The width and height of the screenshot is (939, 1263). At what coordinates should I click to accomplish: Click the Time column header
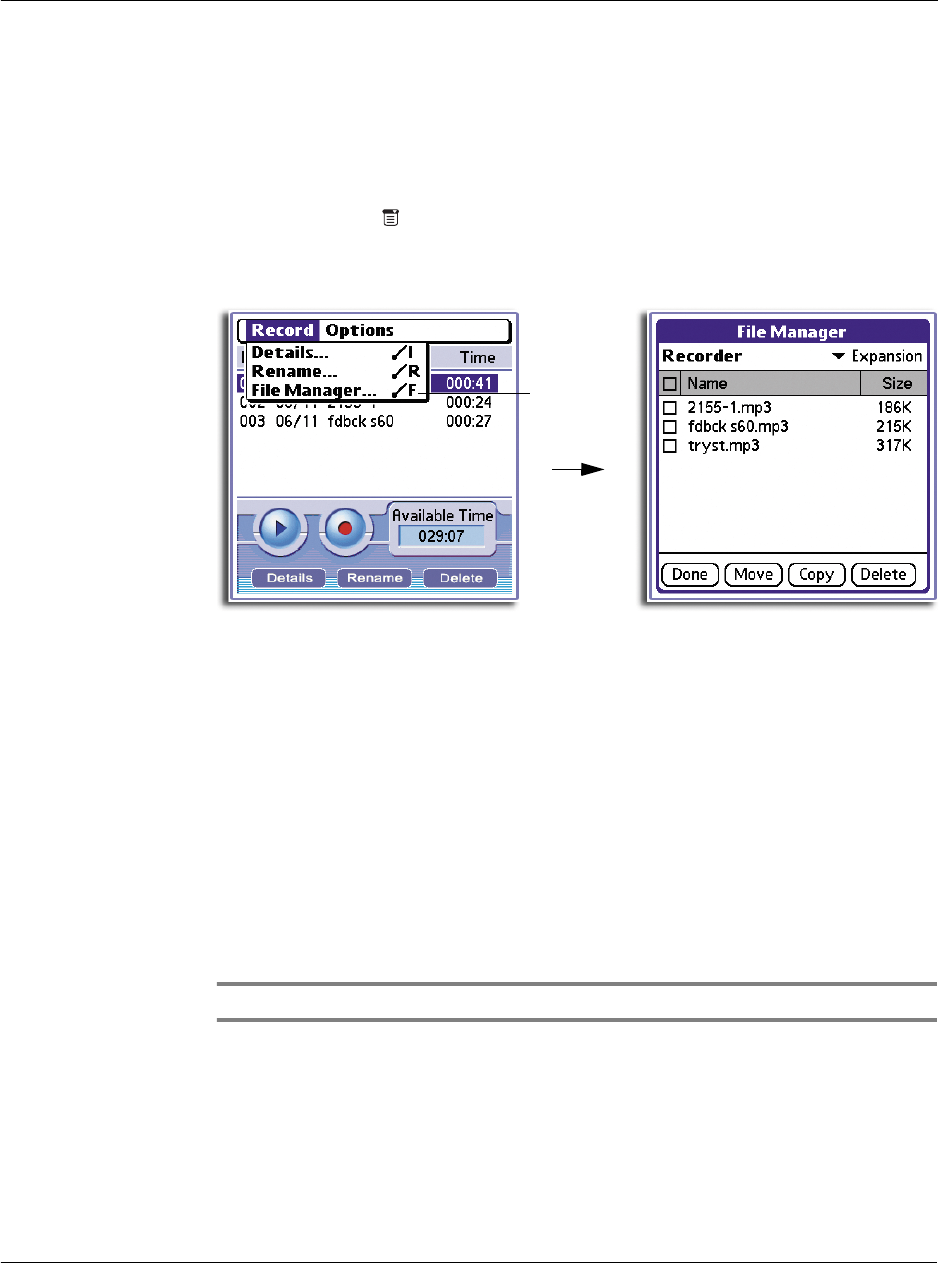pos(477,357)
